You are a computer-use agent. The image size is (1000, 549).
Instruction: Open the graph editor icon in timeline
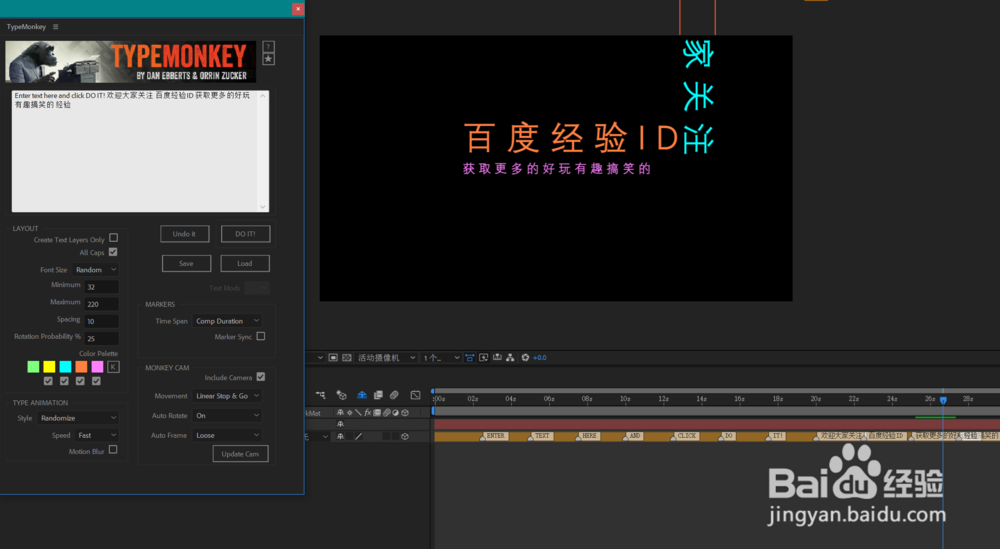(x=415, y=395)
